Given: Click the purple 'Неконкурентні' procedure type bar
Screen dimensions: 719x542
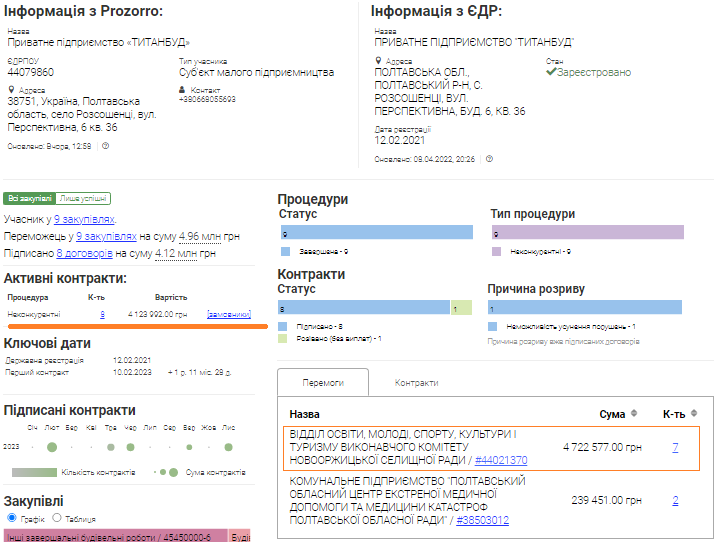Looking at the screenshot, I should click(x=586, y=232).
